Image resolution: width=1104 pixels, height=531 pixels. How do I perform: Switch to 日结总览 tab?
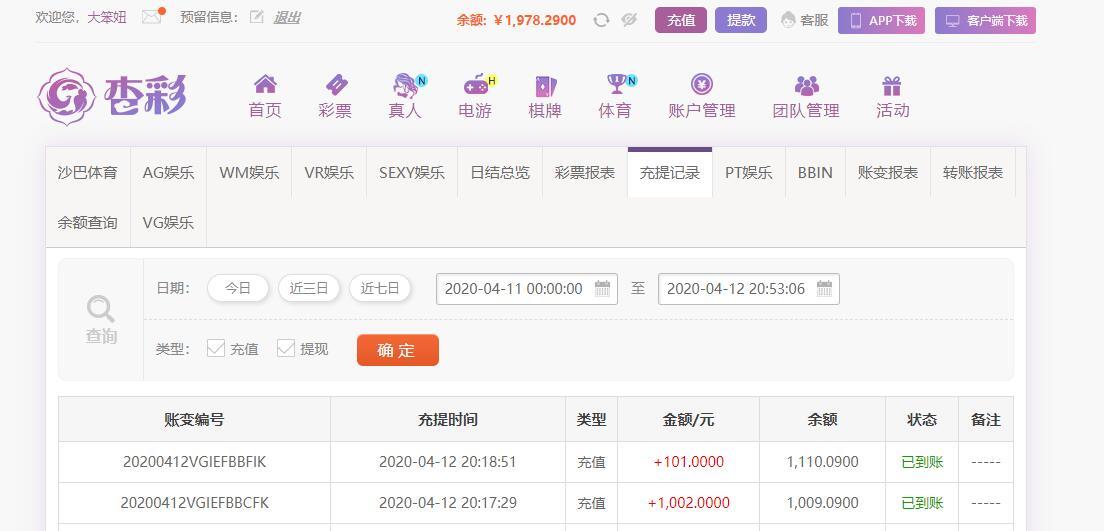pyautogui.click(x=500, y=173)
